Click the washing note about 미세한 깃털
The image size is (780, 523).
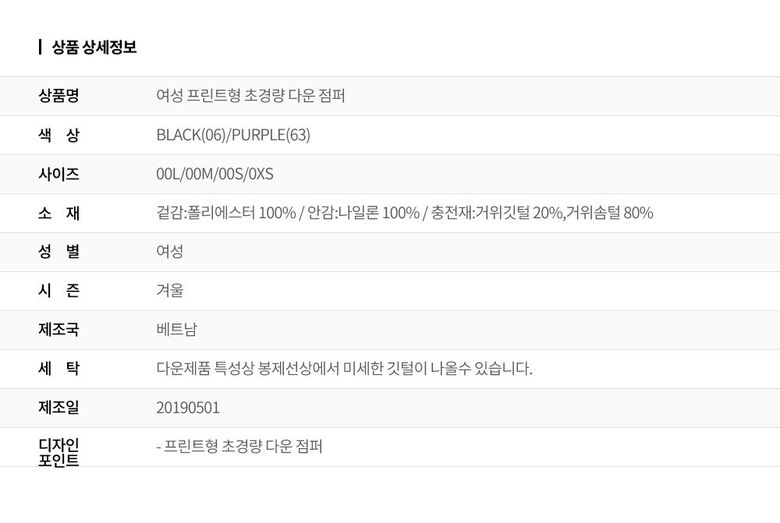tap(344, 369)
